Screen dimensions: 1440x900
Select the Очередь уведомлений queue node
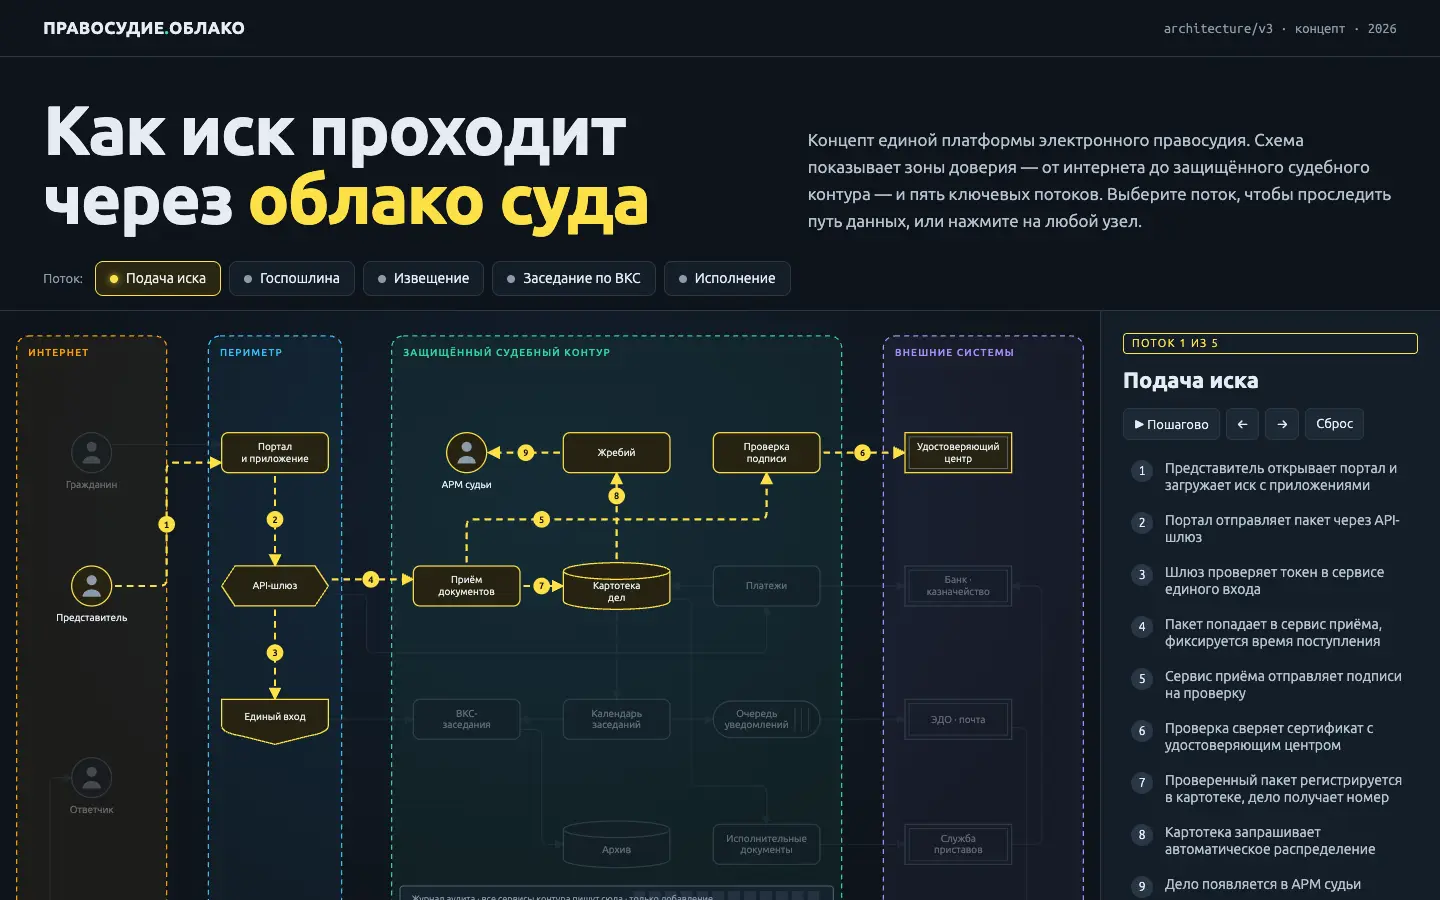click(766, 719)
